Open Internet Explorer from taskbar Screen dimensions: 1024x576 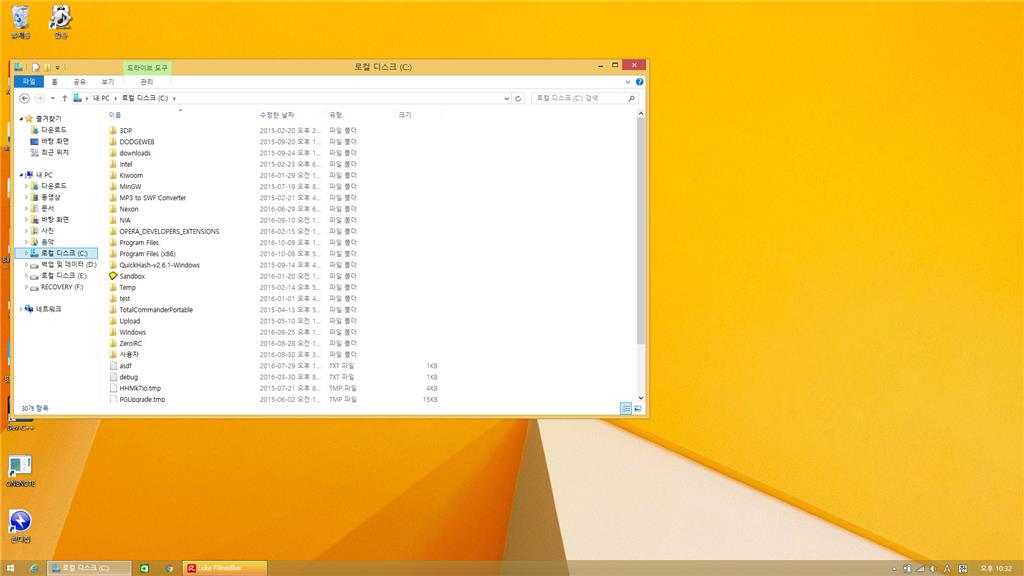34,568
